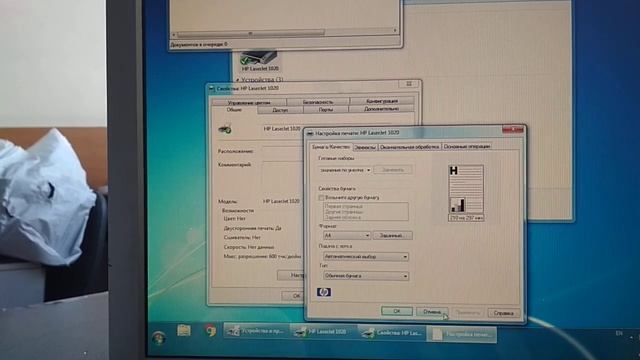Open the paper type plain paper dropdown

click(x=366, y=276)
